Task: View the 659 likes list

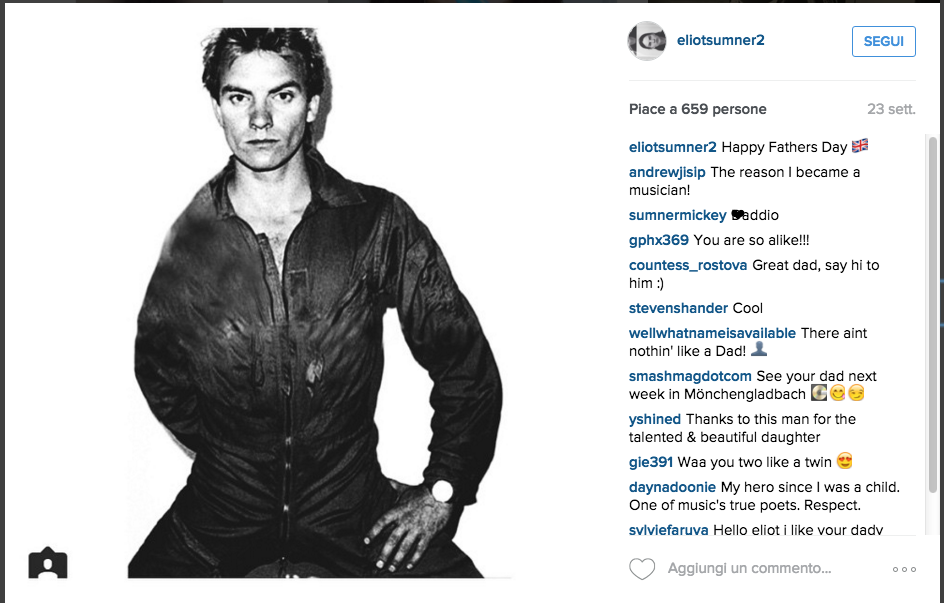Action: pos(698,110)
